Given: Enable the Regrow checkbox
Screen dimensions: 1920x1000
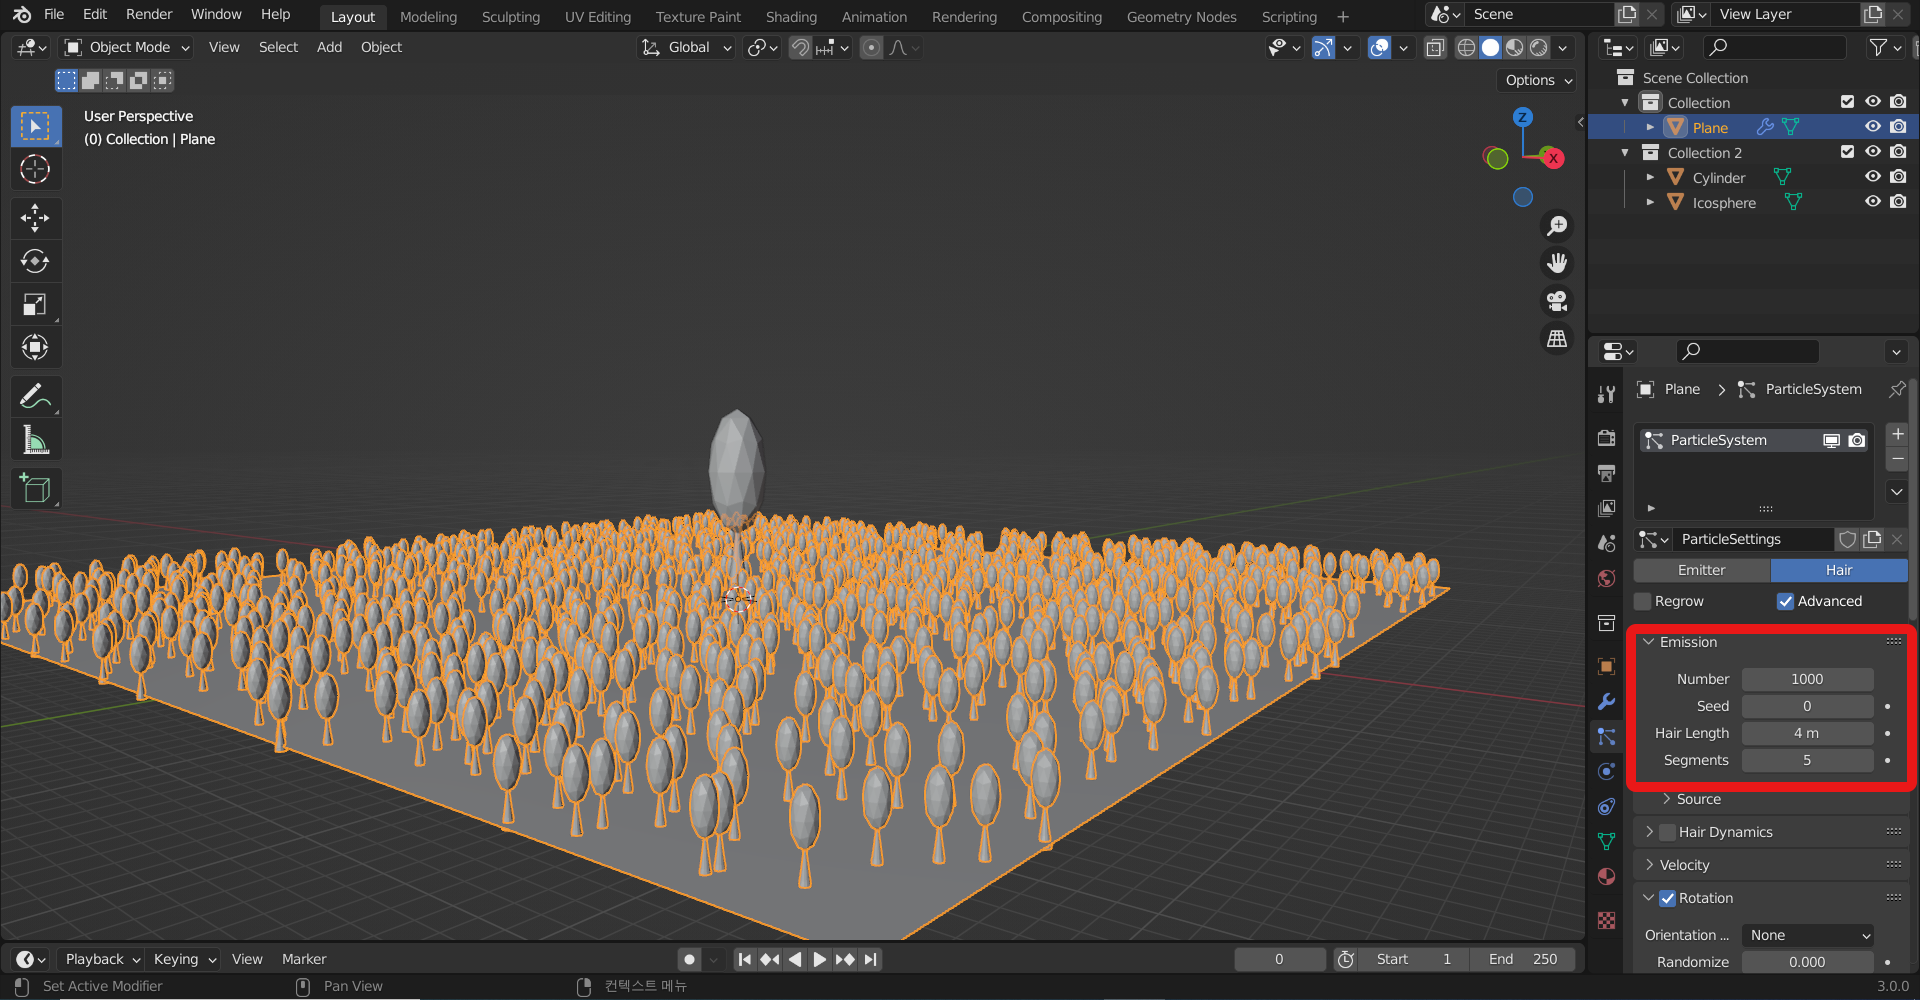Looking at the screenshot, I should pyautogui.click(x=1642, y=601).
